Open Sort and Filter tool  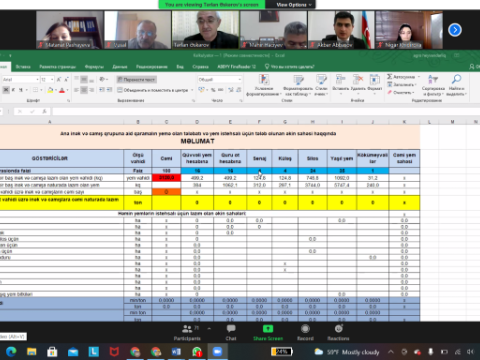pos(433,85)
